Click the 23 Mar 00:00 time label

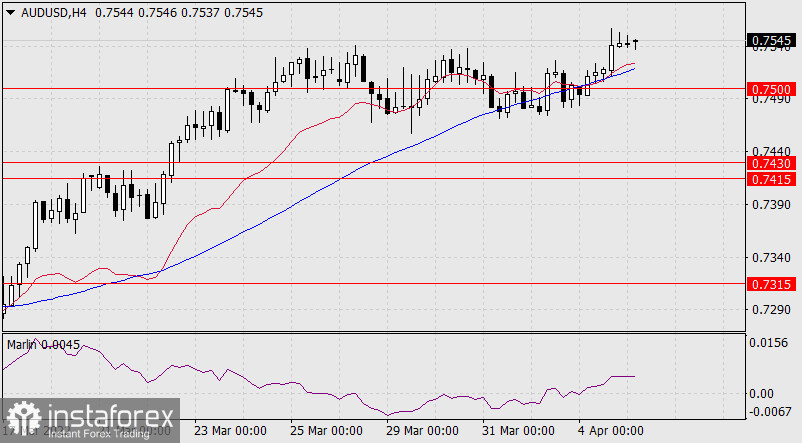pos(229,432)
